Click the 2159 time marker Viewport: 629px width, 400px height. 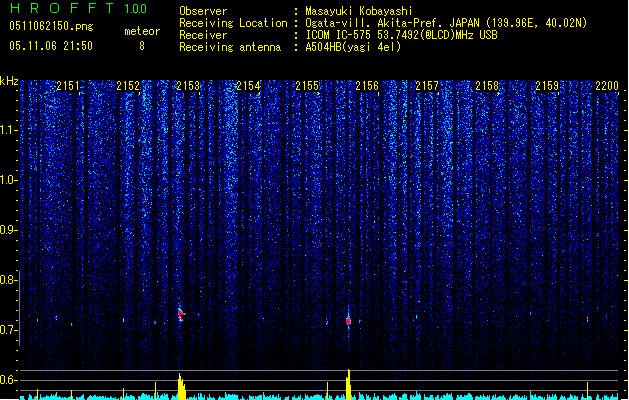pyautogui.click(x=547, y=86)
